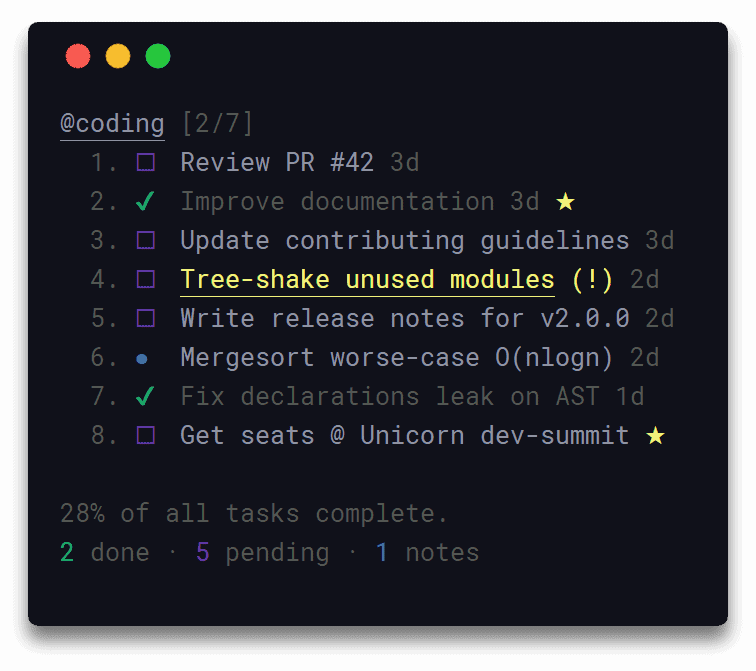
Task: Click the green maximize window dot
Action: coord(158,56)
